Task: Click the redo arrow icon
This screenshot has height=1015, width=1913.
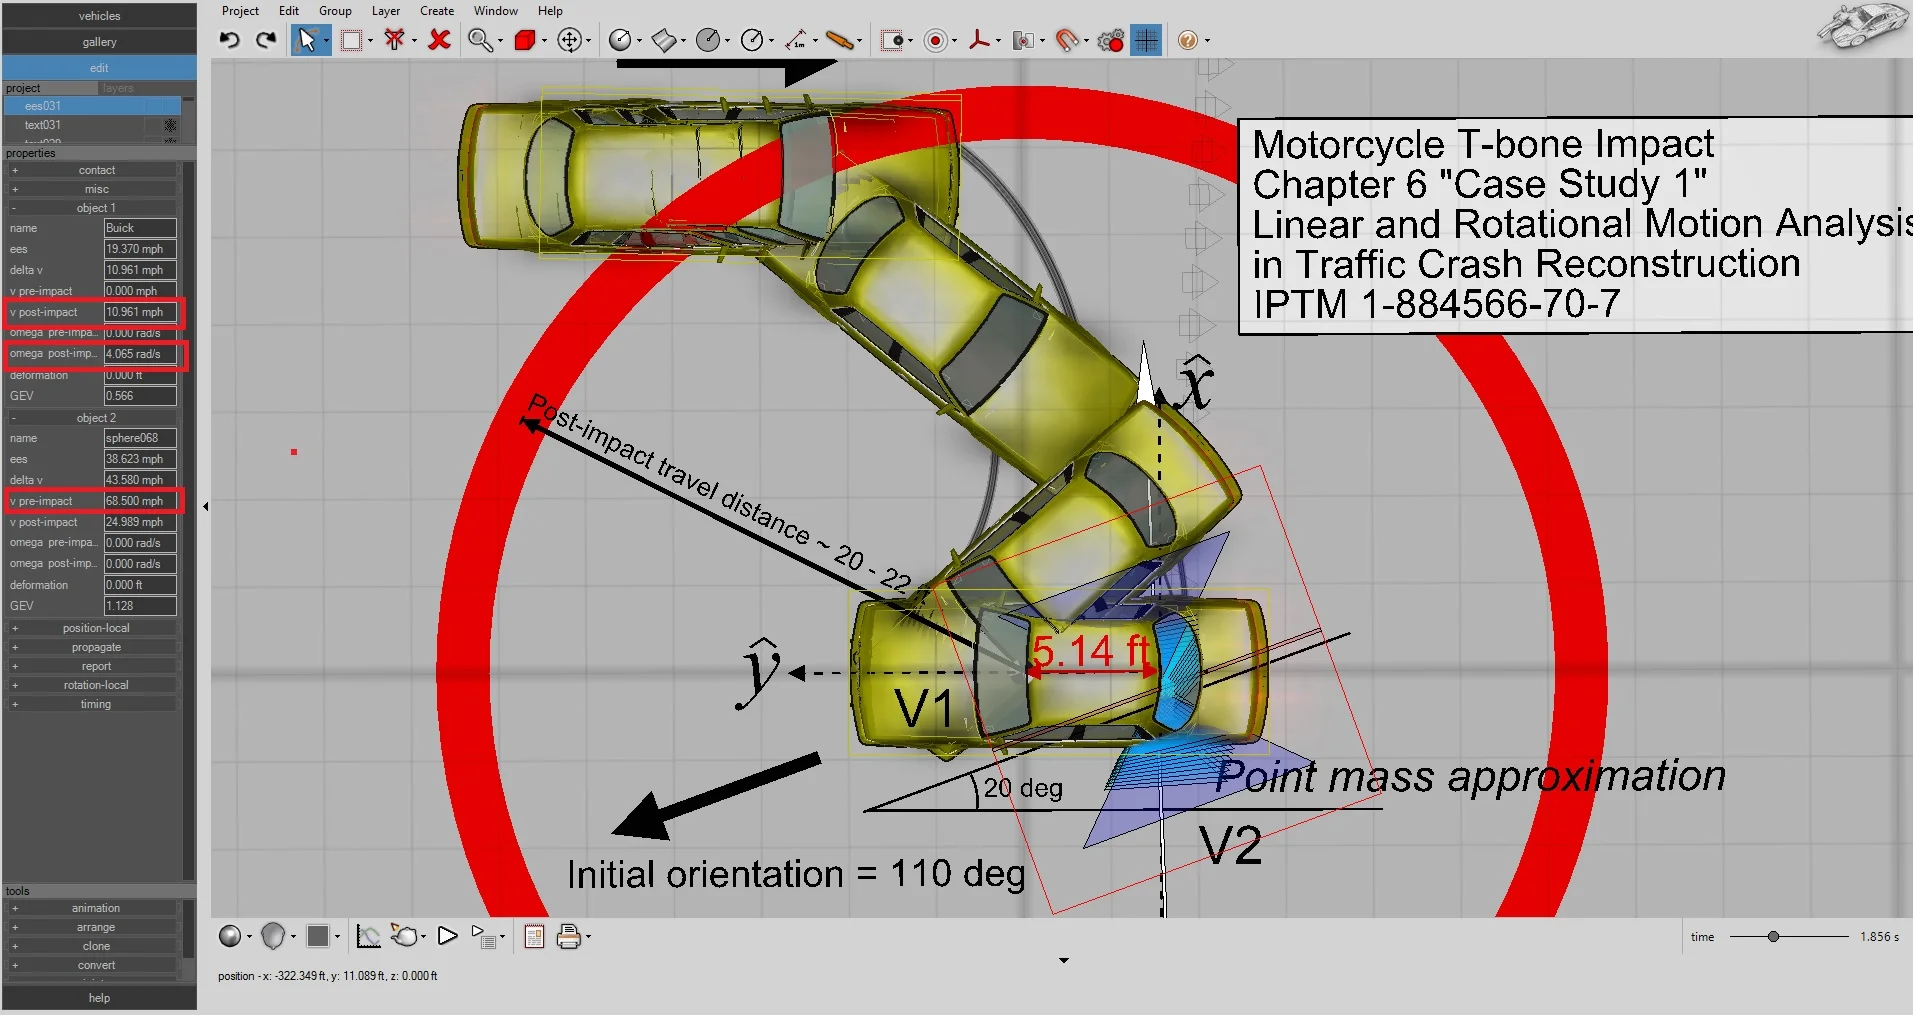Action: pyautogui.click(x=265, y=40)
